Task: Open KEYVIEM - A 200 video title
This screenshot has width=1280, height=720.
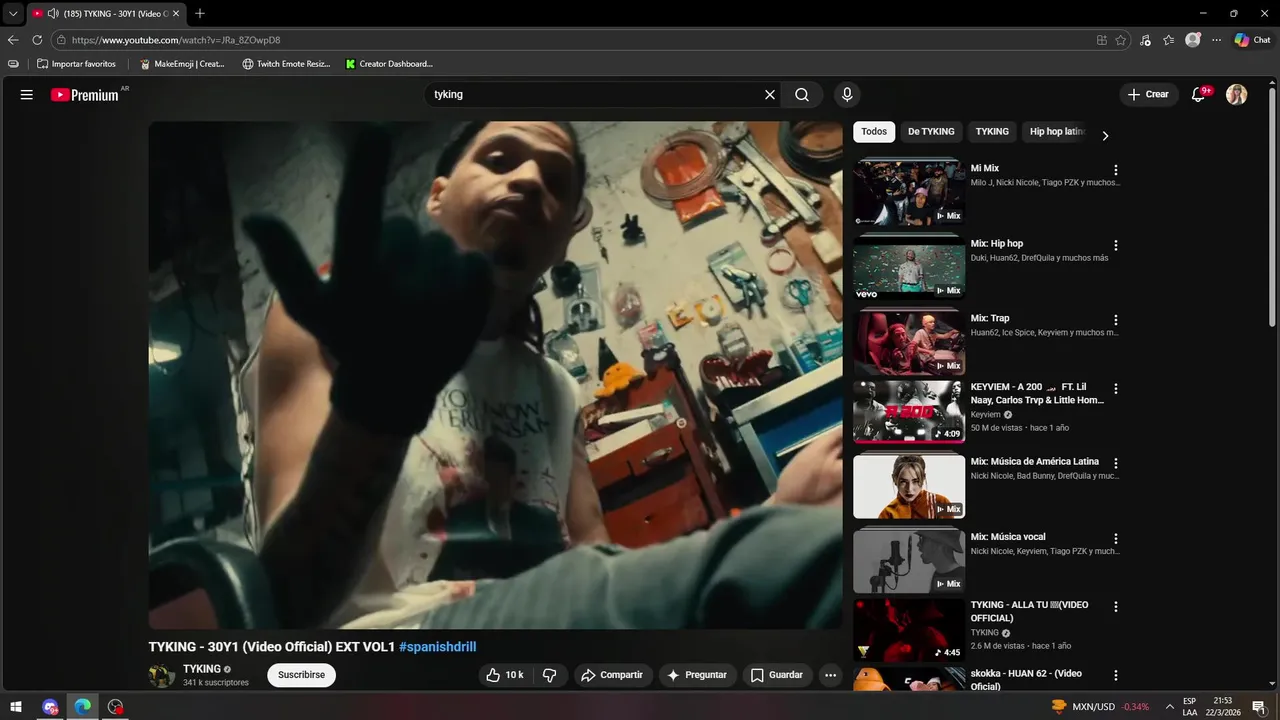Action: 1037,393
